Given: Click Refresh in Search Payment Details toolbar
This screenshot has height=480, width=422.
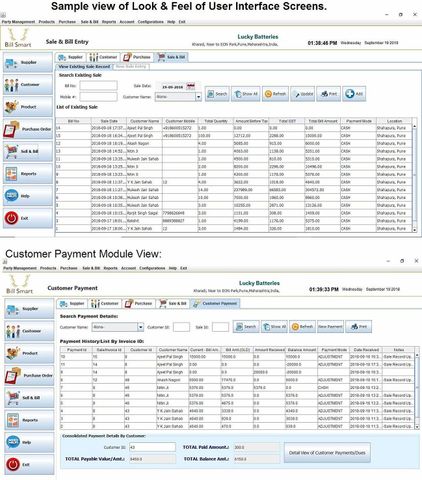Looking at the screenshot, I should point(302,327).
